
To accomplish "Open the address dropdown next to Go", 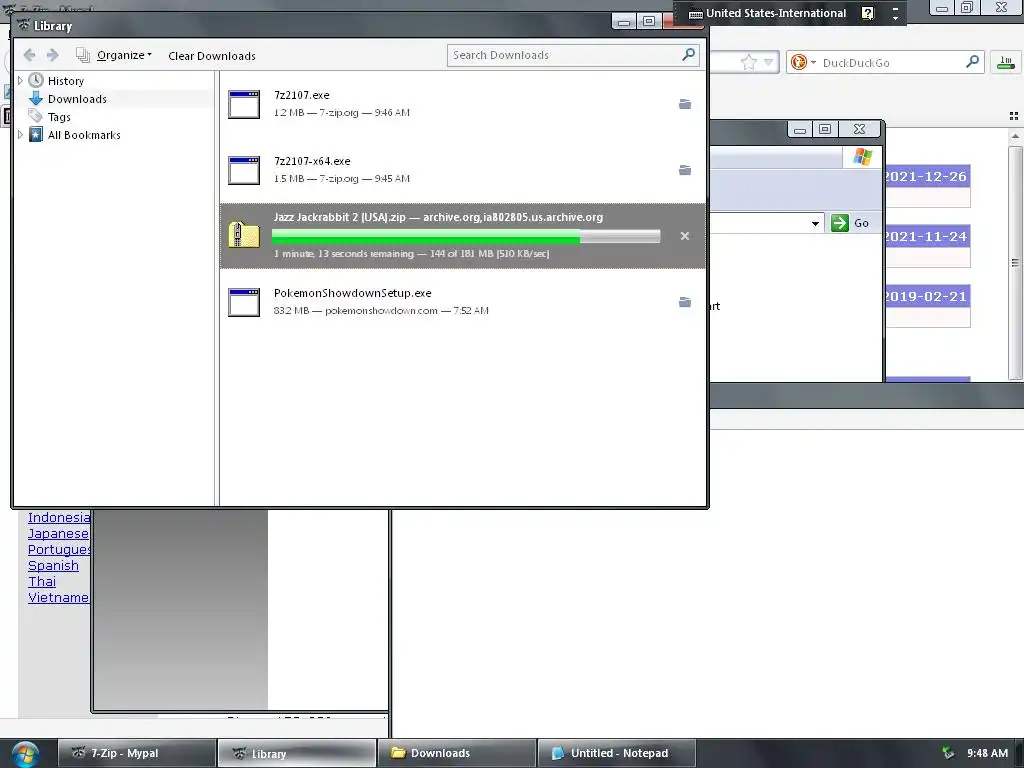I will 815,223.
